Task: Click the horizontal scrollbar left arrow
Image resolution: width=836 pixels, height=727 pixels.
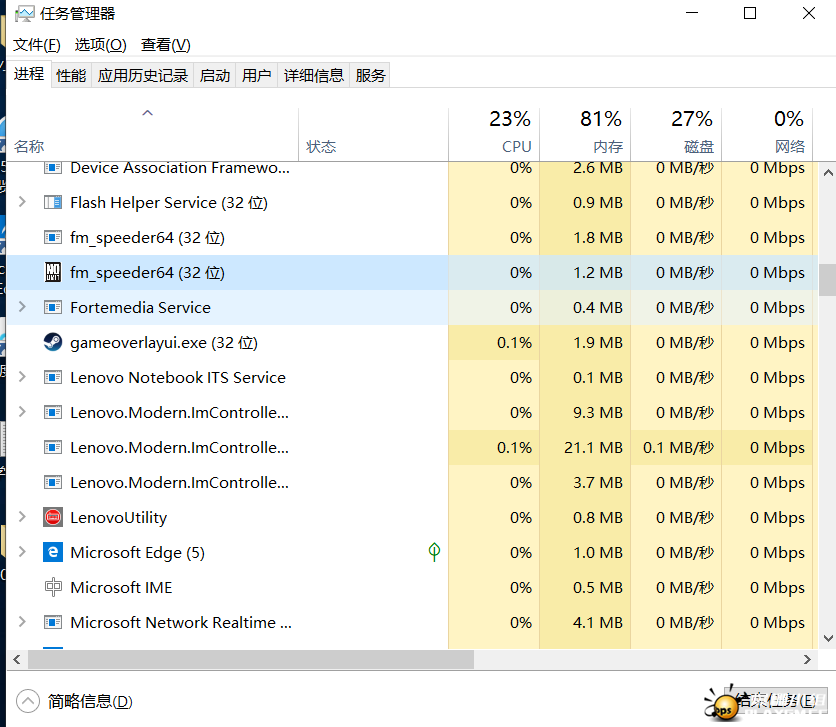Action: pos(17,659)
